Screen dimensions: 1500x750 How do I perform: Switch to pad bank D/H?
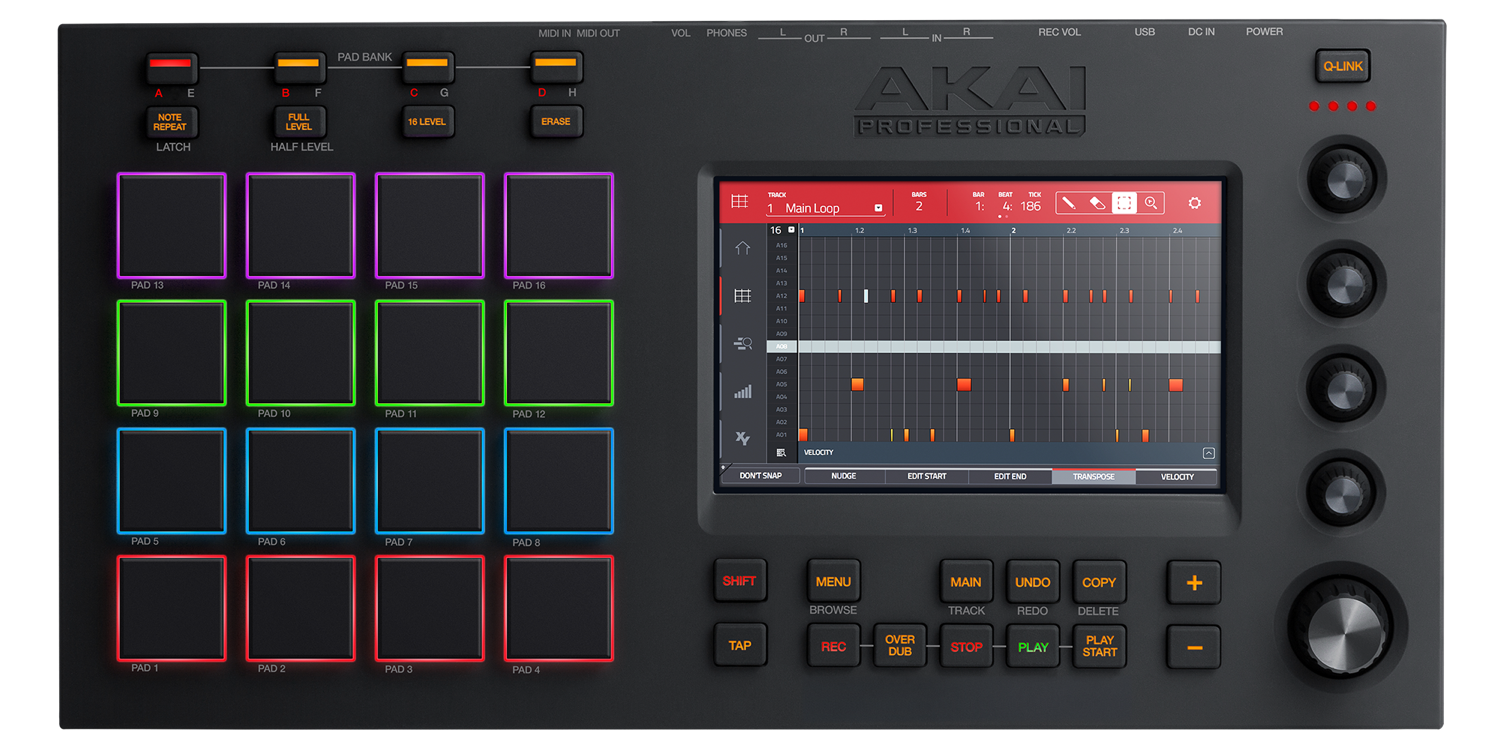(556, 67)
